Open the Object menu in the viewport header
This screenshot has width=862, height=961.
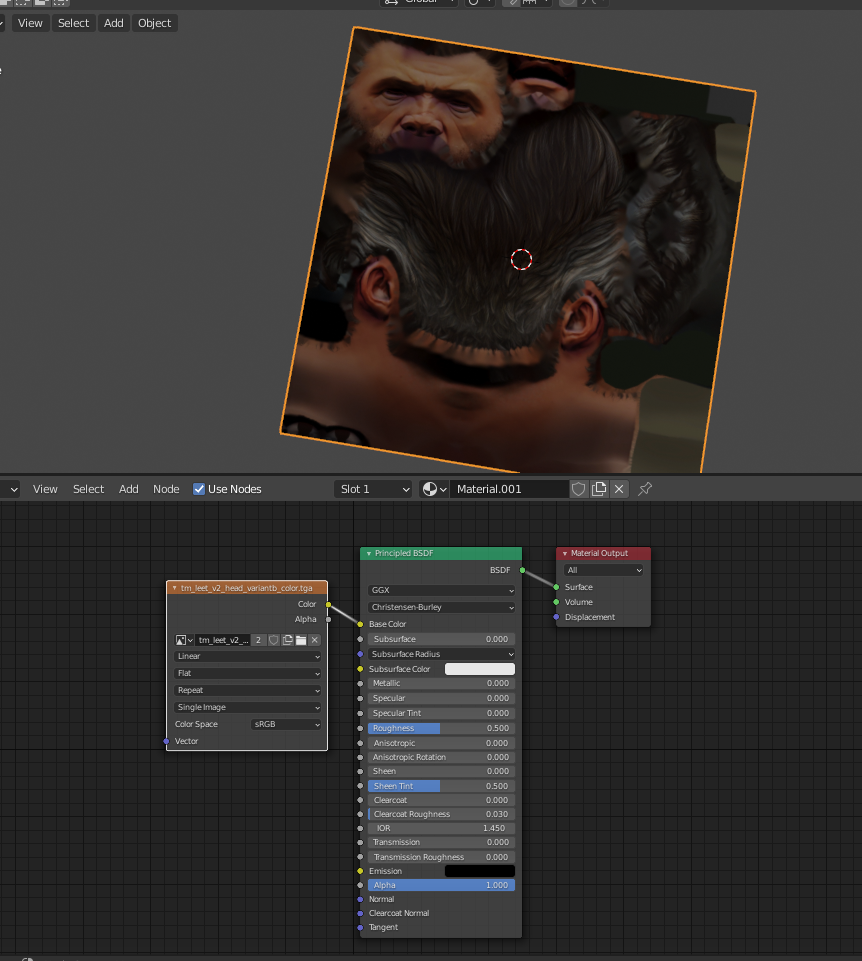point(154,23)
